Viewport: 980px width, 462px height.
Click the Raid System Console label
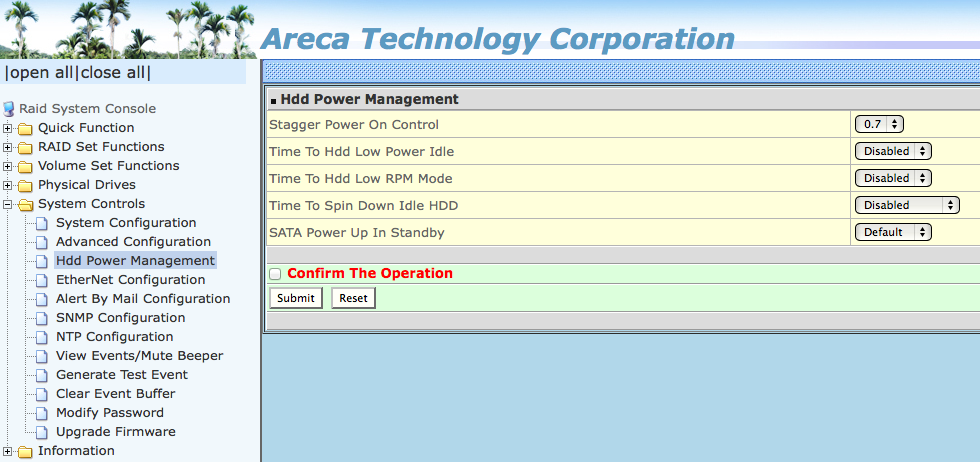pyautogui.click(x=88, y=109)
